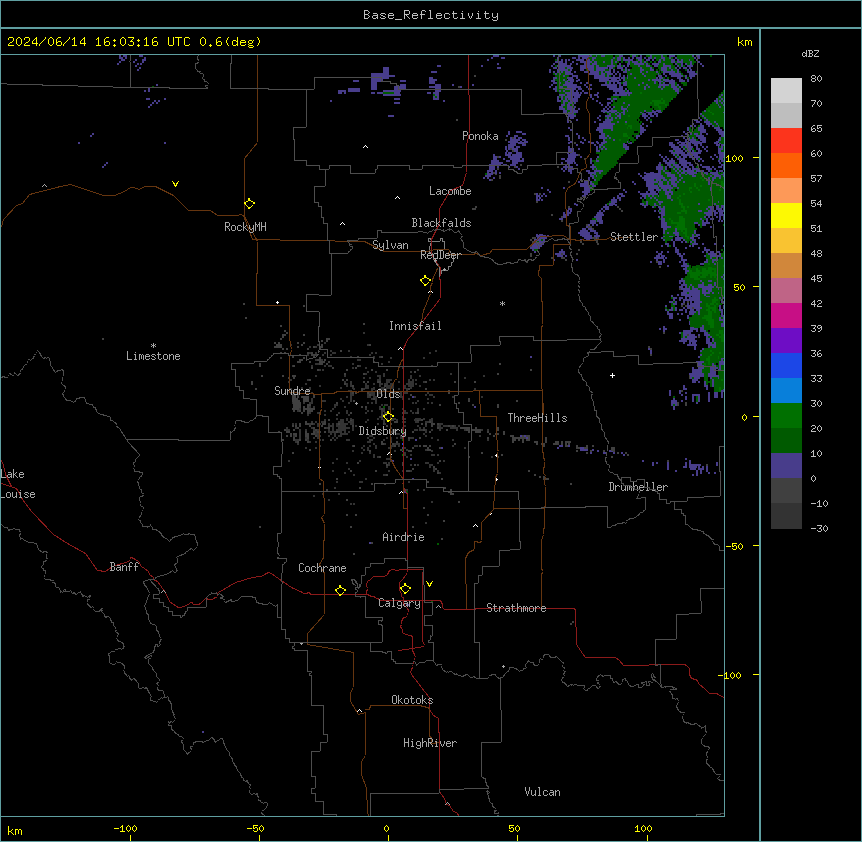Click the white plus marker northwest of Drumheller

tap(612, 375)
